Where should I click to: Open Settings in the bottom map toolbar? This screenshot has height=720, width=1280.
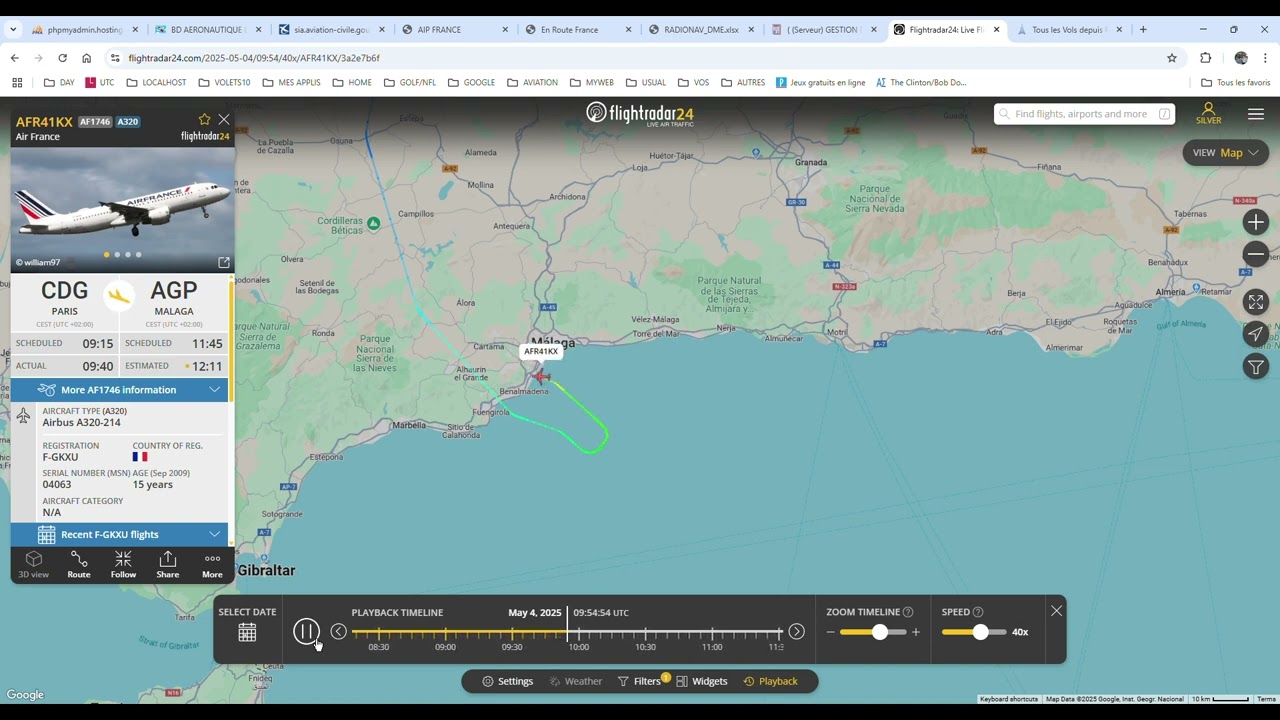point(507,682)
